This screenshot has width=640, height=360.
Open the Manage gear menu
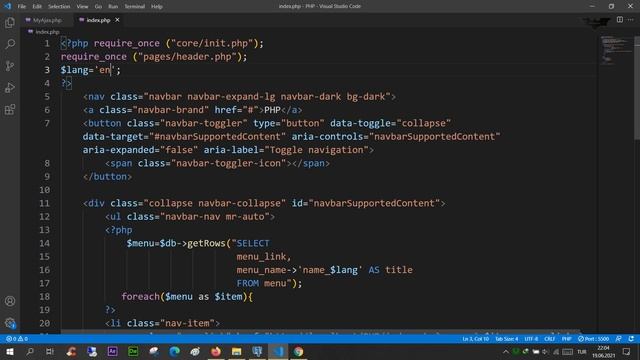10,323
